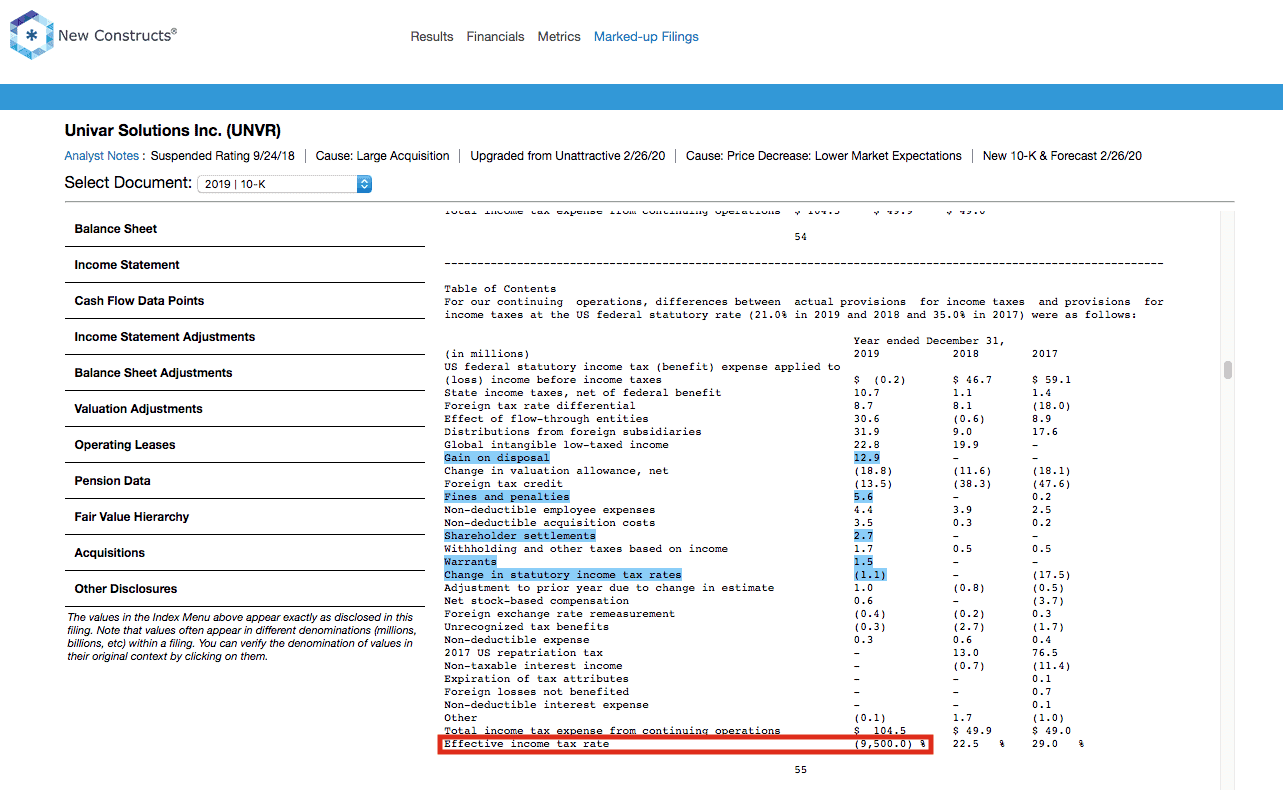Open the Marked-up Filings tab
The image size is (1283, 790).
click(x=646, y=37)
